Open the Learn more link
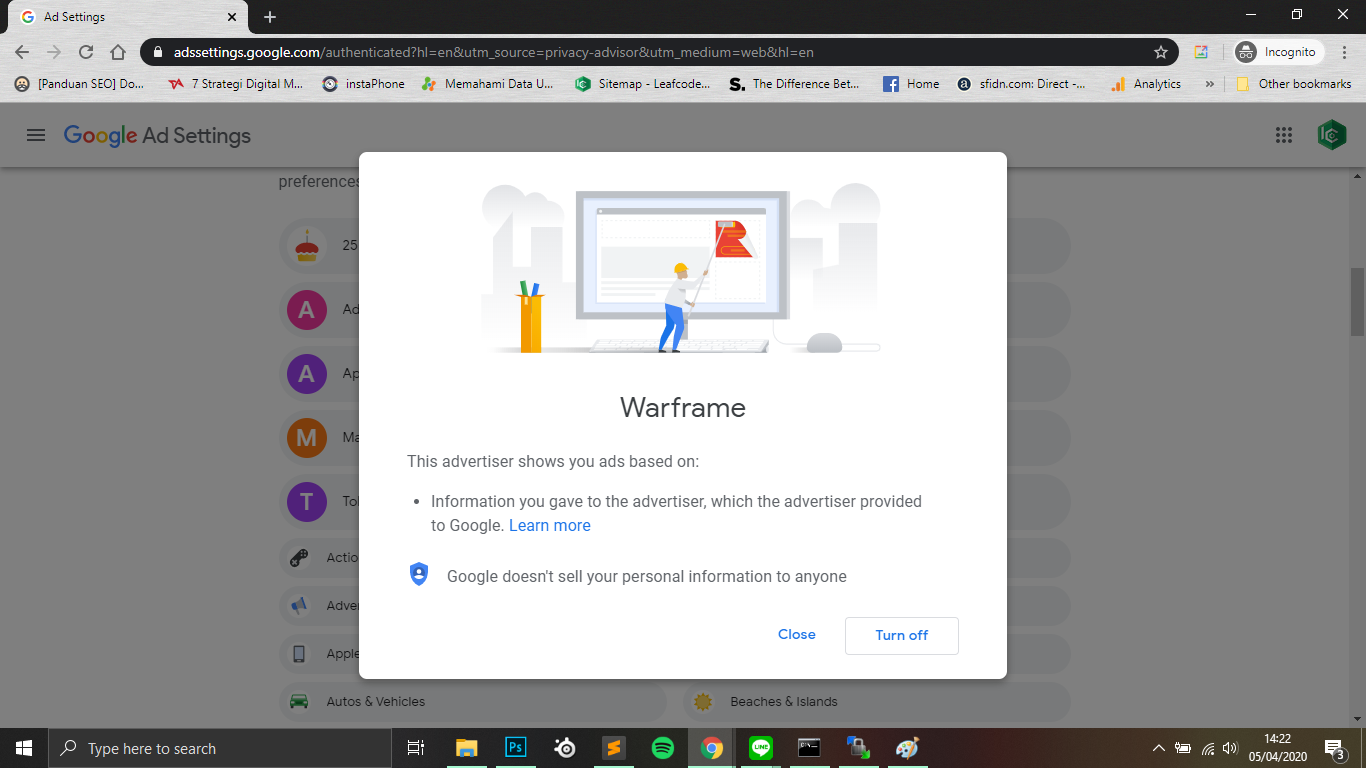The height and width of the screenshot is (768, 1366). (x=550, y=525)
